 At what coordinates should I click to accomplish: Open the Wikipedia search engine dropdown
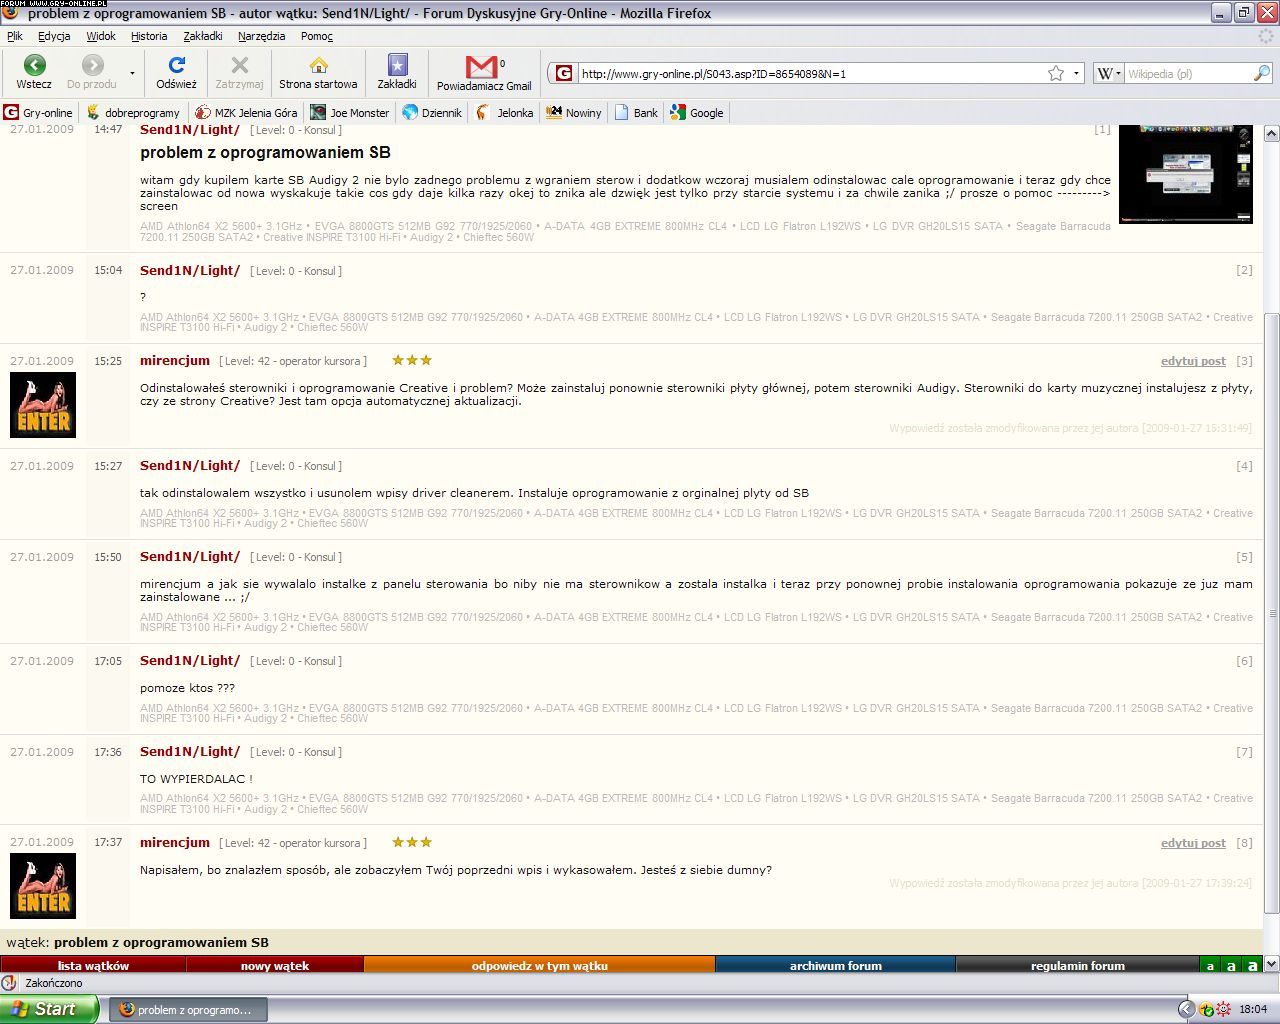(1108, 73)
